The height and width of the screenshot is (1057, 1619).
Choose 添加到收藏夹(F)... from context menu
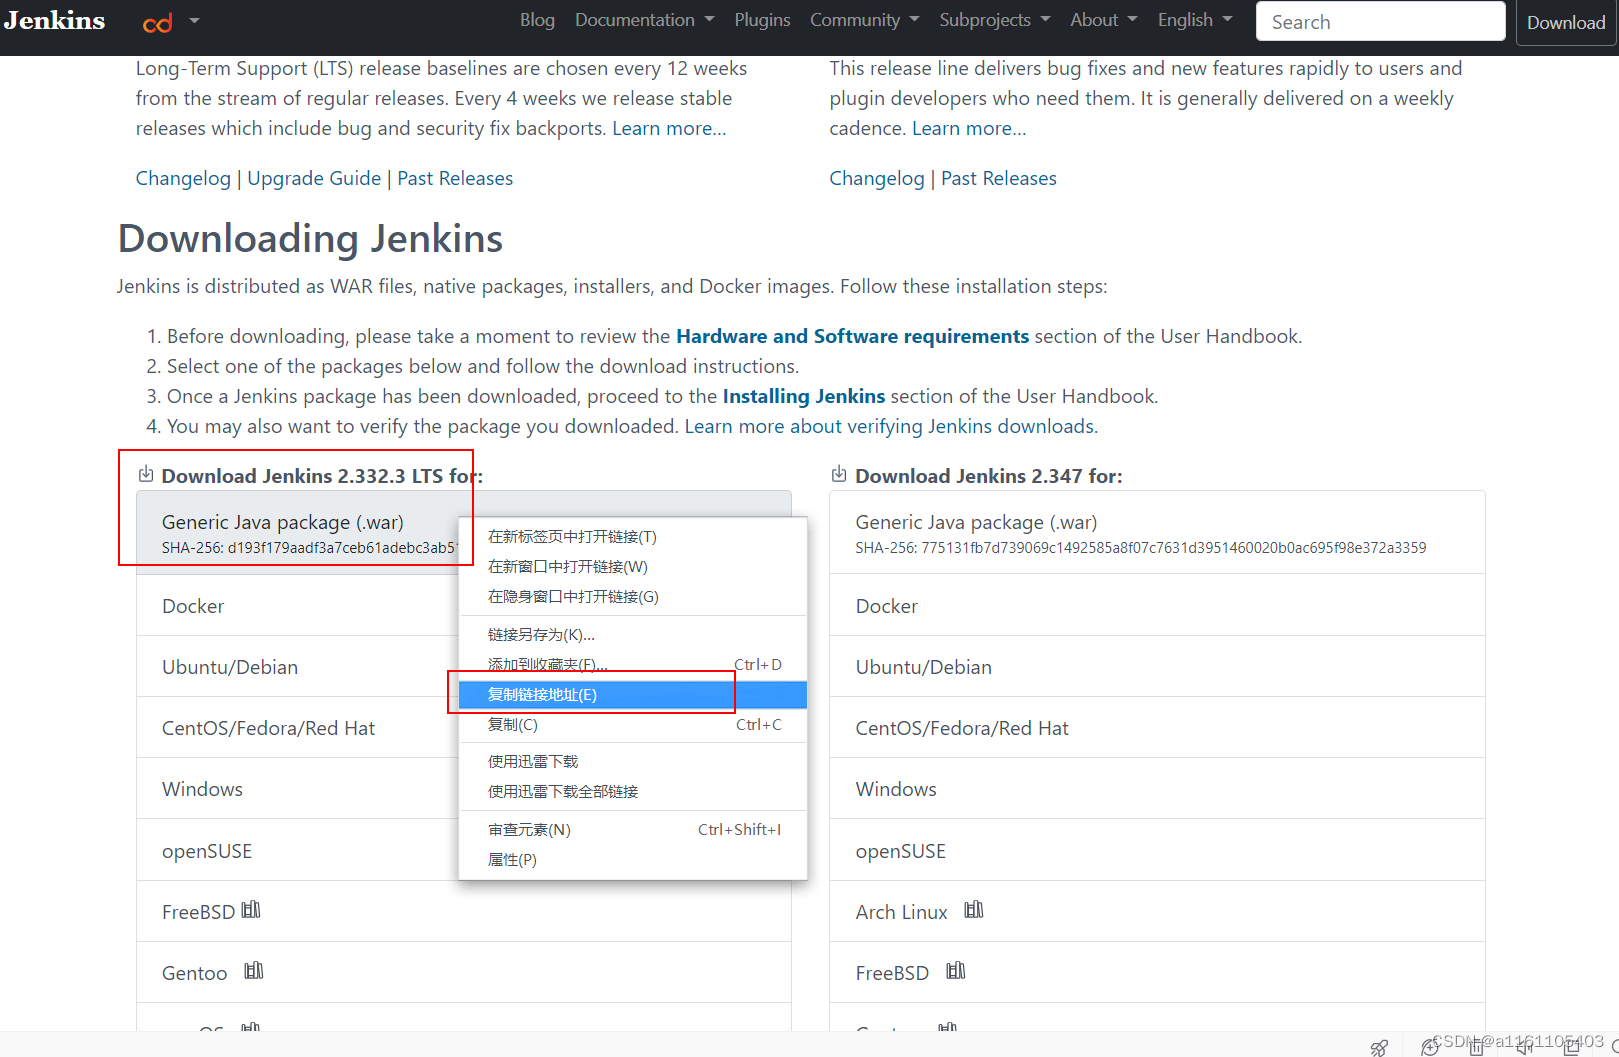(633, 664)
